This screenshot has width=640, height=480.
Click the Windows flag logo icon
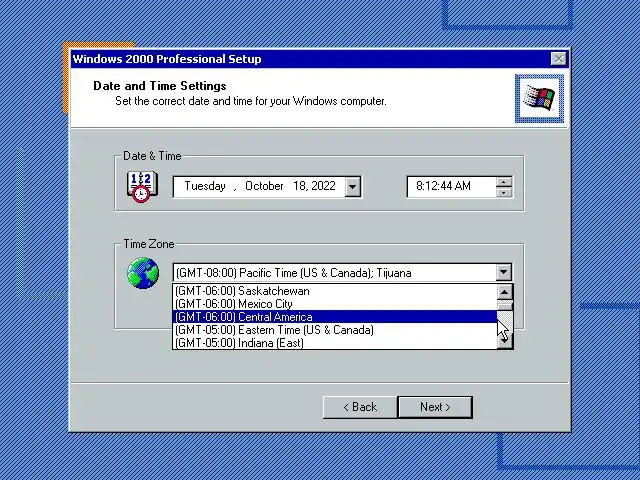(x=539, y=98)
